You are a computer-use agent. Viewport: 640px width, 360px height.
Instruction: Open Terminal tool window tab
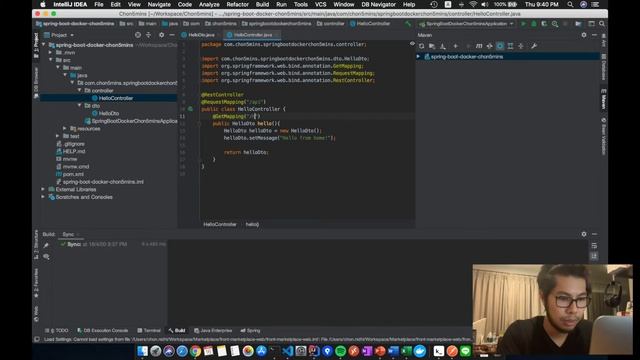(149, 331)
